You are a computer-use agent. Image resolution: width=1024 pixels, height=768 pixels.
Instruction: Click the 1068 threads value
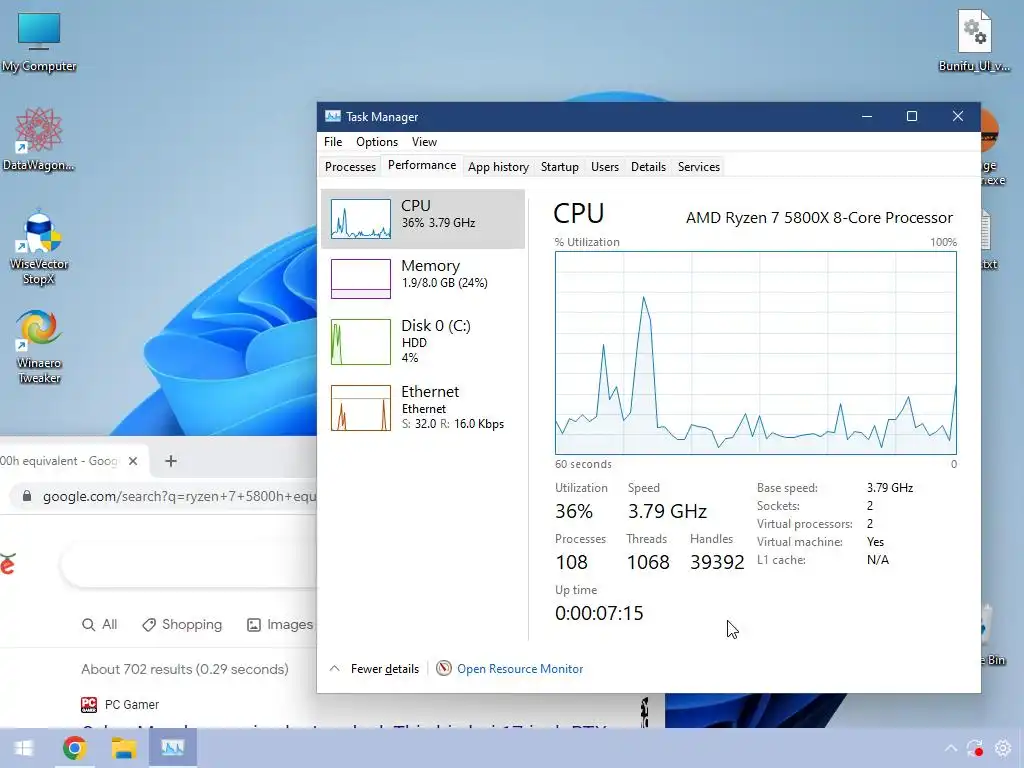click(x=648, y=562)
